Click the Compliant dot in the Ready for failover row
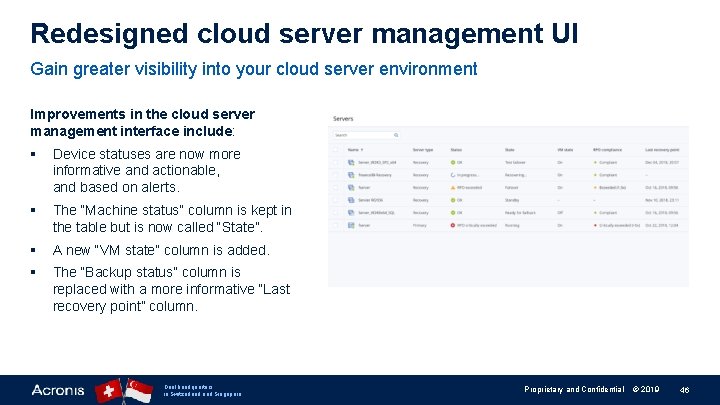The image size is (720, 405). click(596, 213)
